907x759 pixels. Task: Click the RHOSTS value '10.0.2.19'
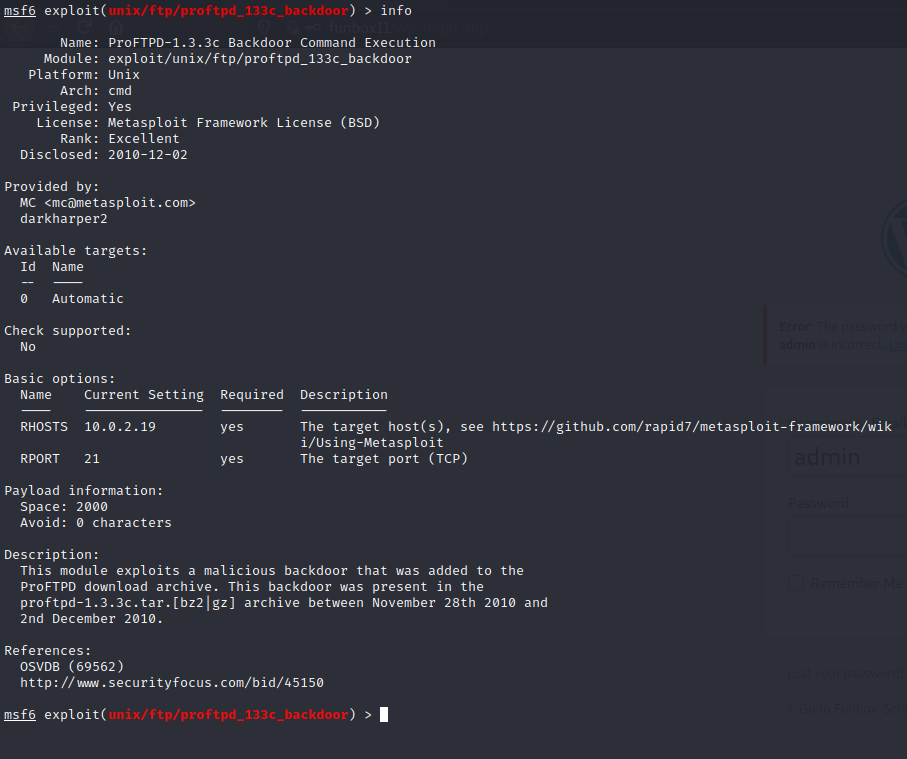[x=120, y=427]
